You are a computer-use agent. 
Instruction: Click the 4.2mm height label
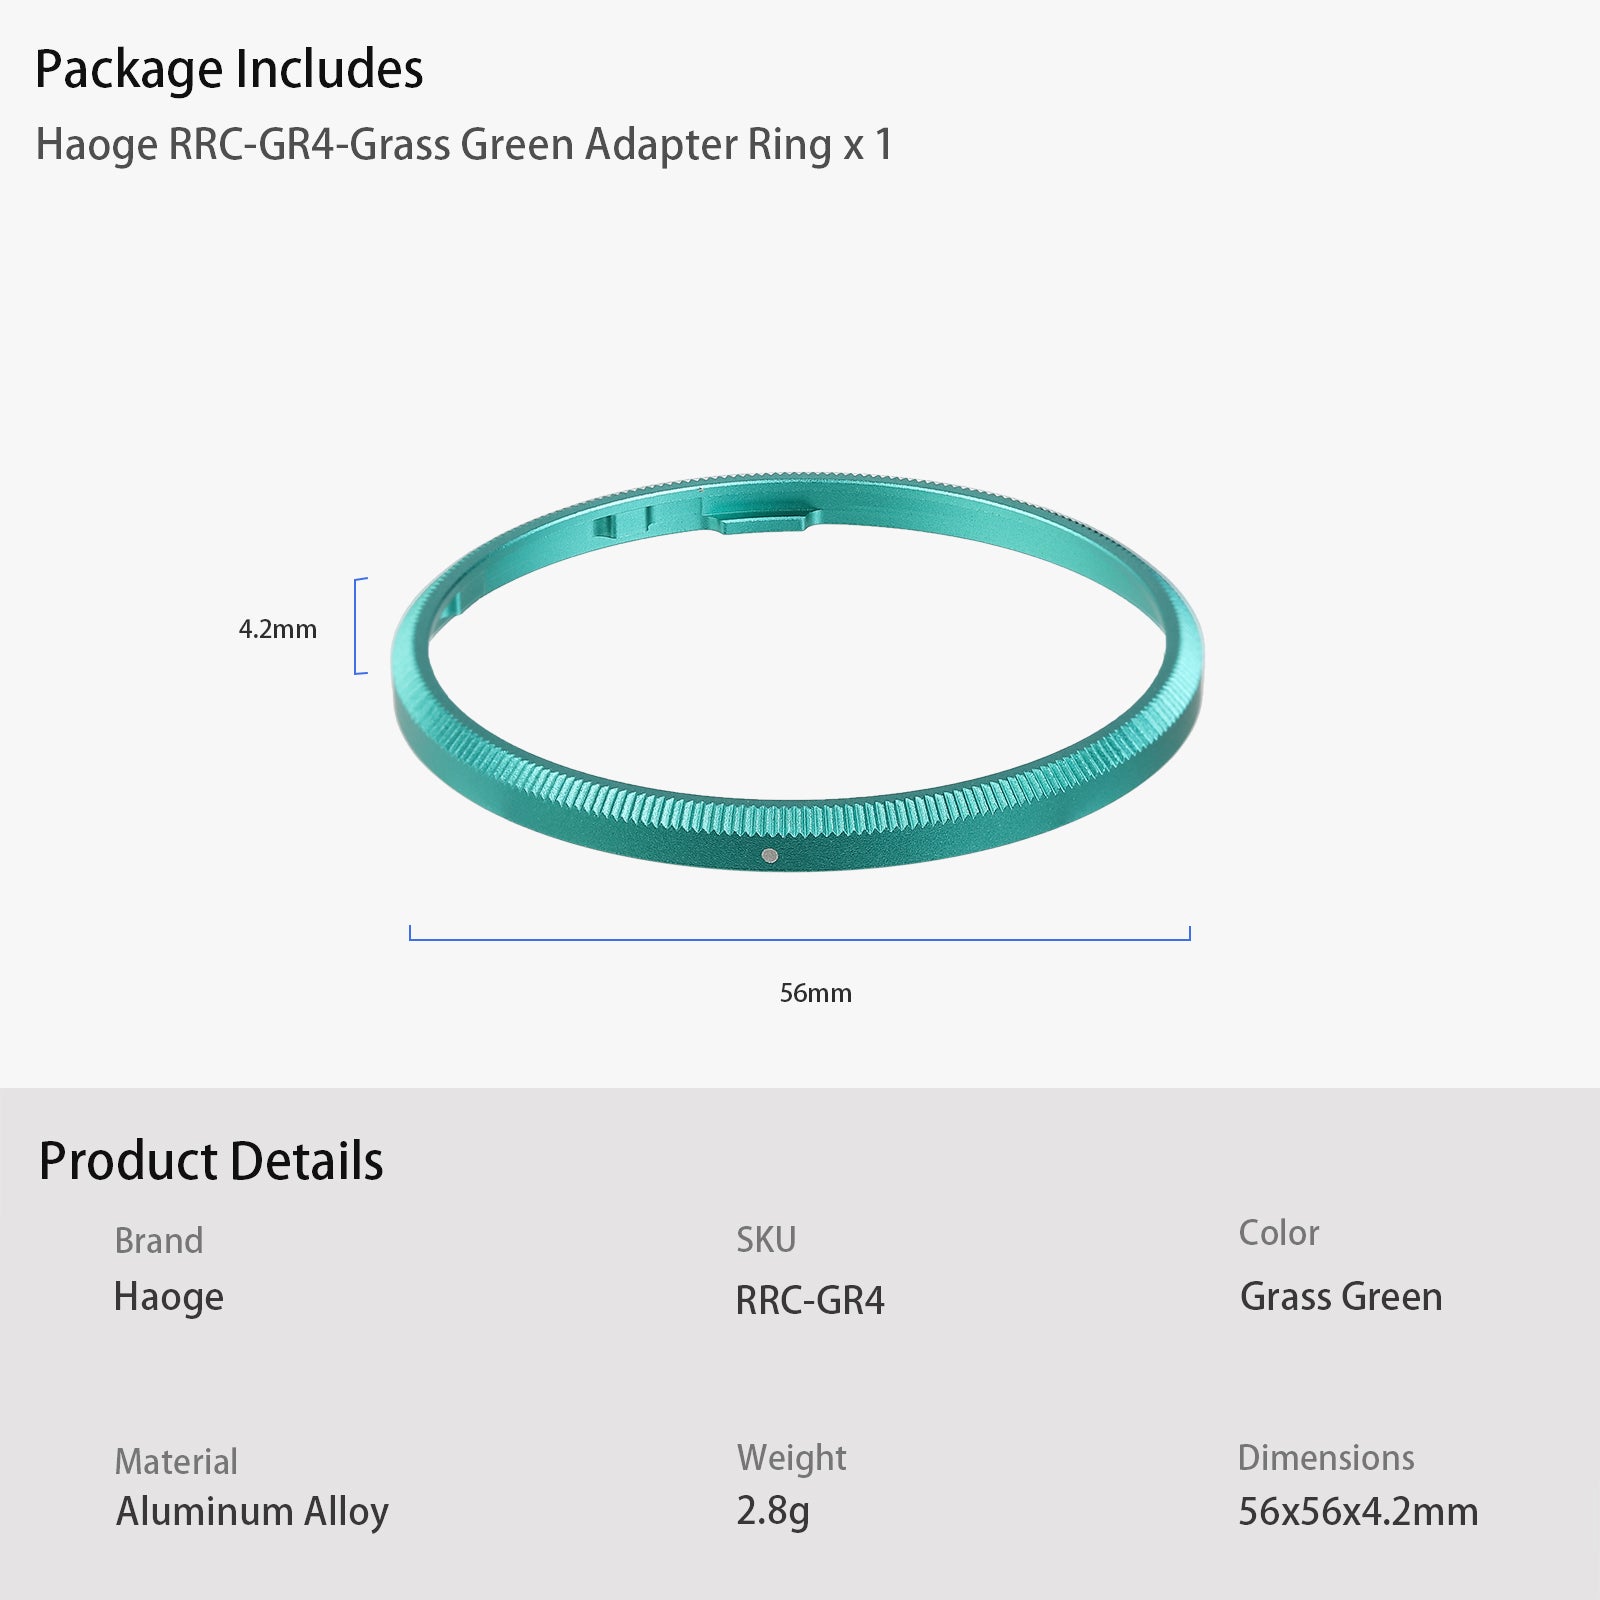(x=277, y=629)
